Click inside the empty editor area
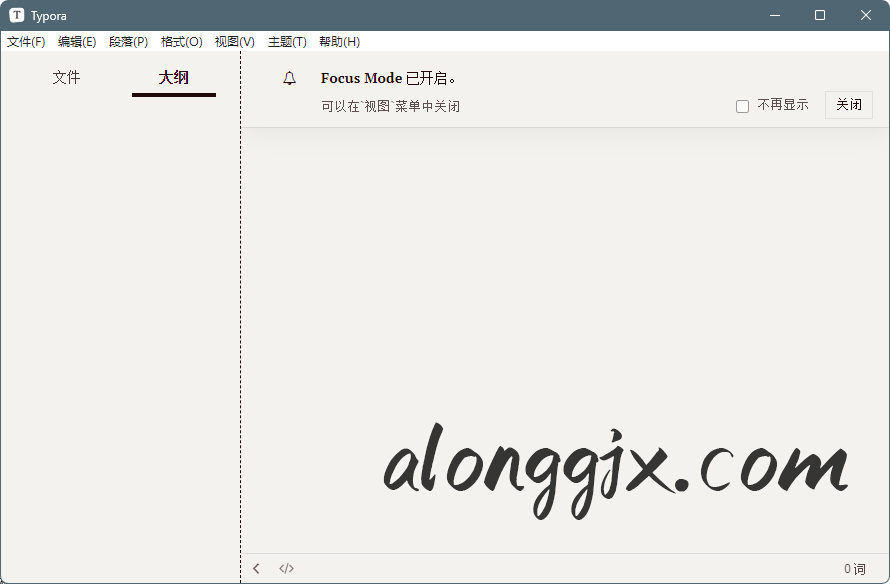 (560, 300)
